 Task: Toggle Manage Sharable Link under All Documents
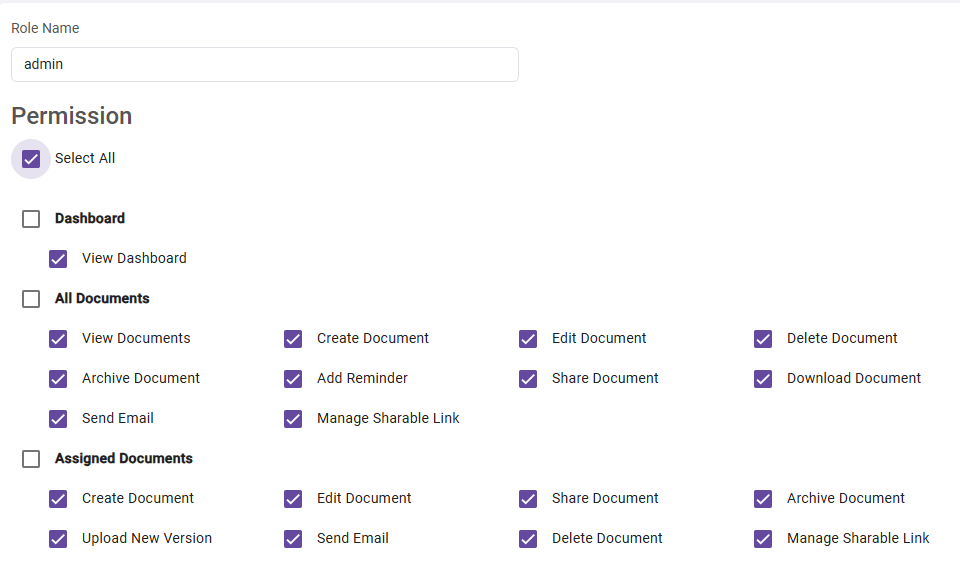point(293,419)
